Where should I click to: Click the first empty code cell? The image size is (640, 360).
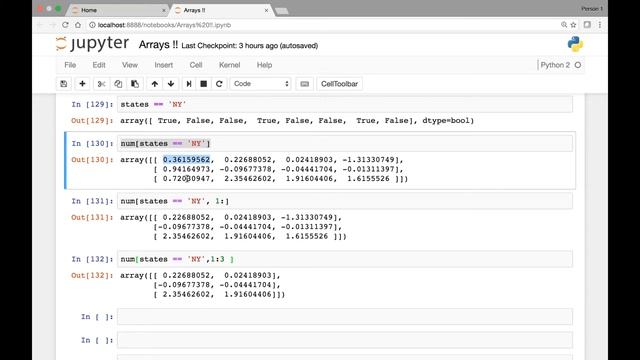pos(345,317)
